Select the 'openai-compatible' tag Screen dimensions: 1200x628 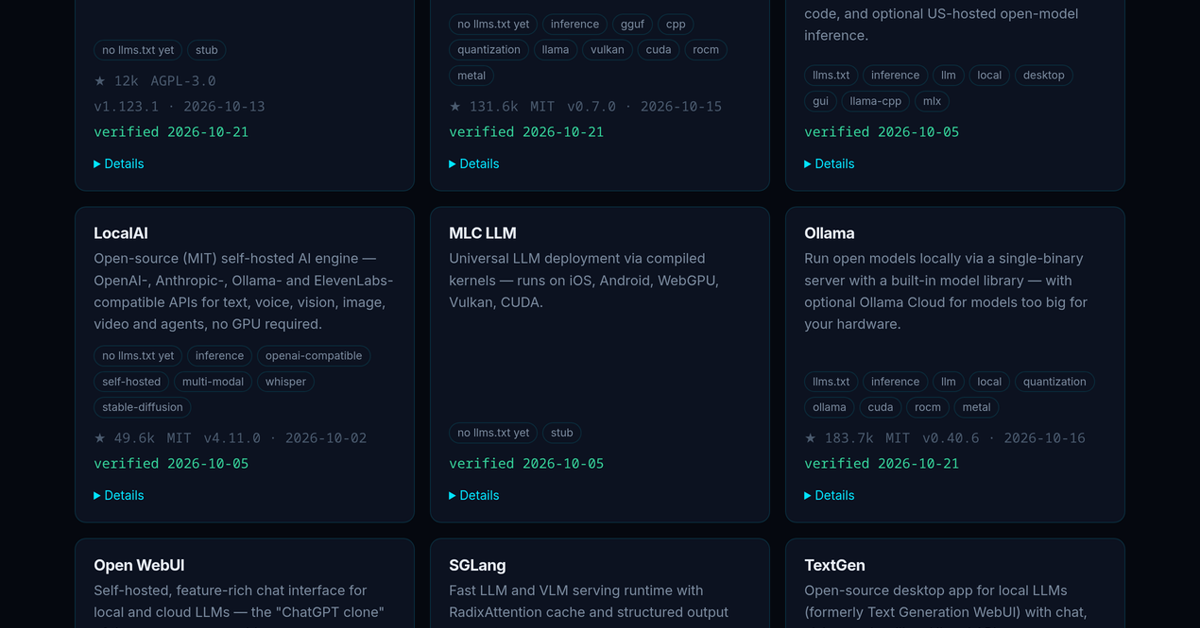tap(314, 356)
